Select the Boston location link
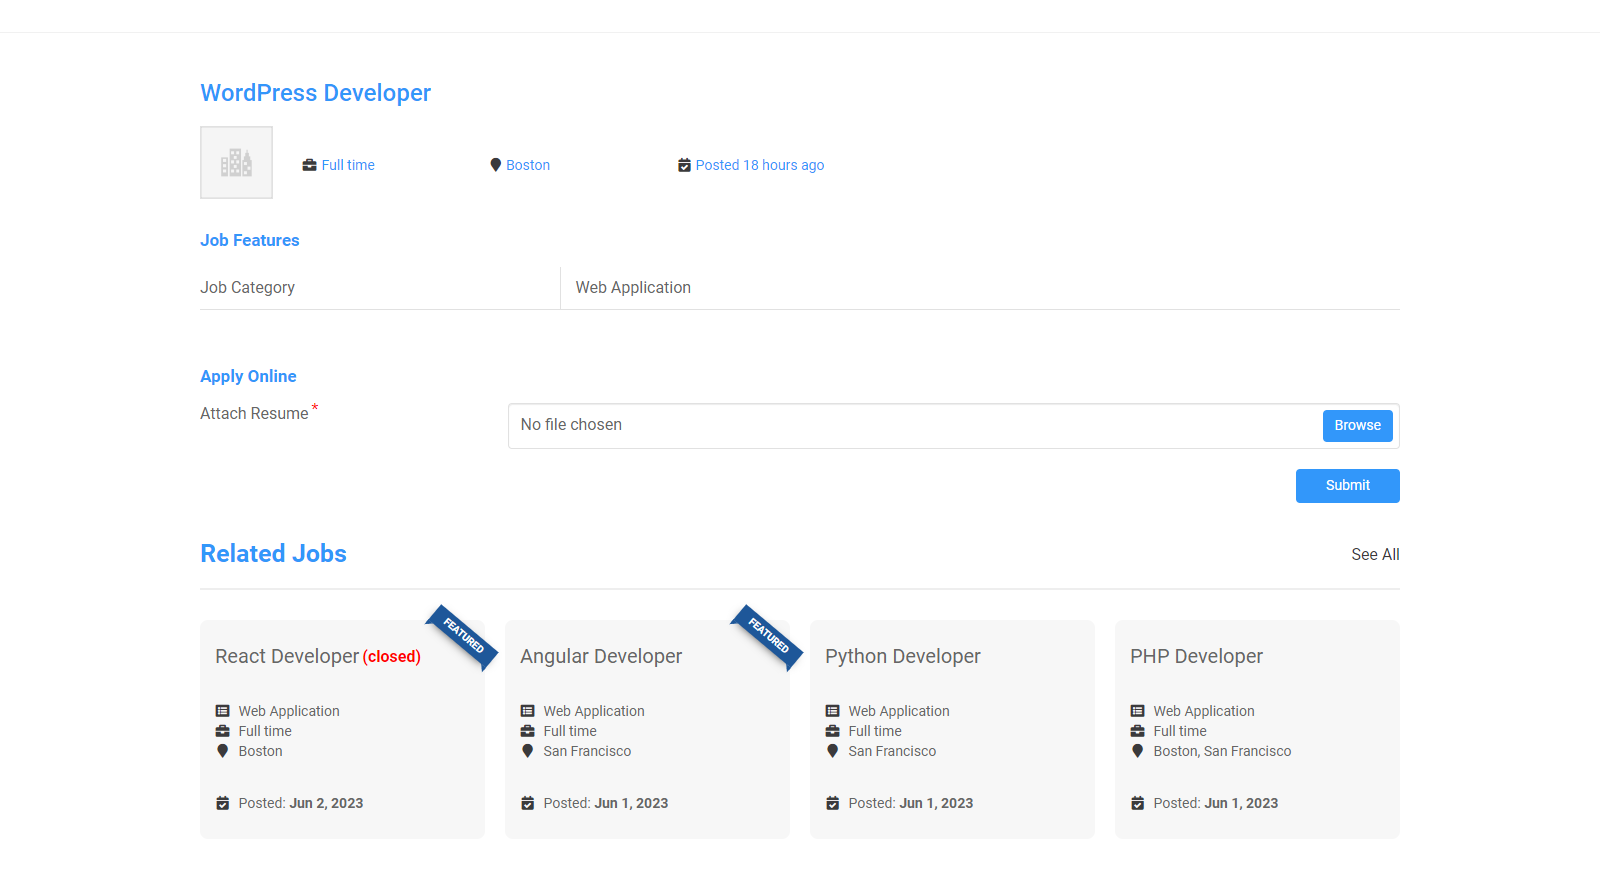Image resolution: width=1600 pixels, height=870 pixels. (x=528, y=165)
